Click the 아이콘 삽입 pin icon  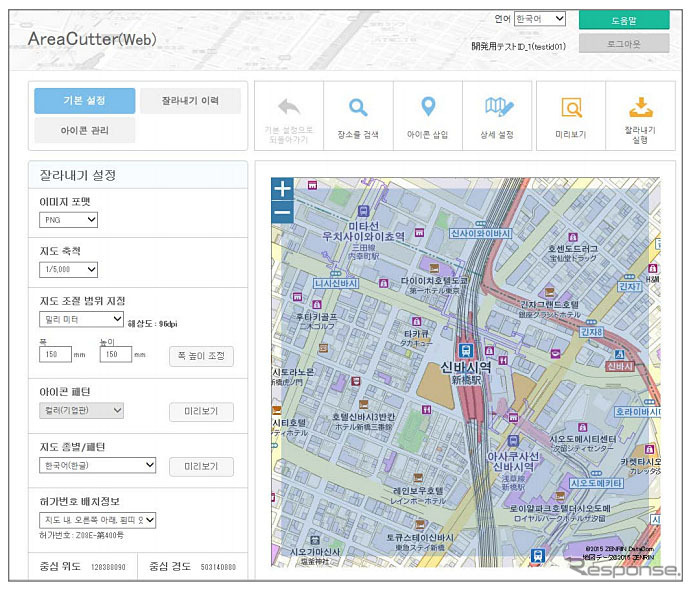[428, 108]
